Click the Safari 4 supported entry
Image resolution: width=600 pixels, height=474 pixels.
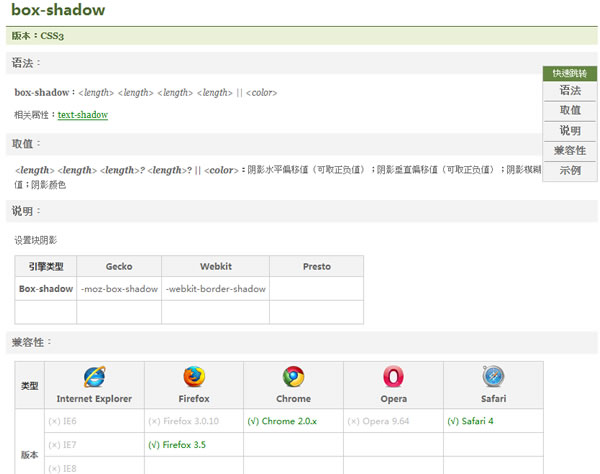471,421
